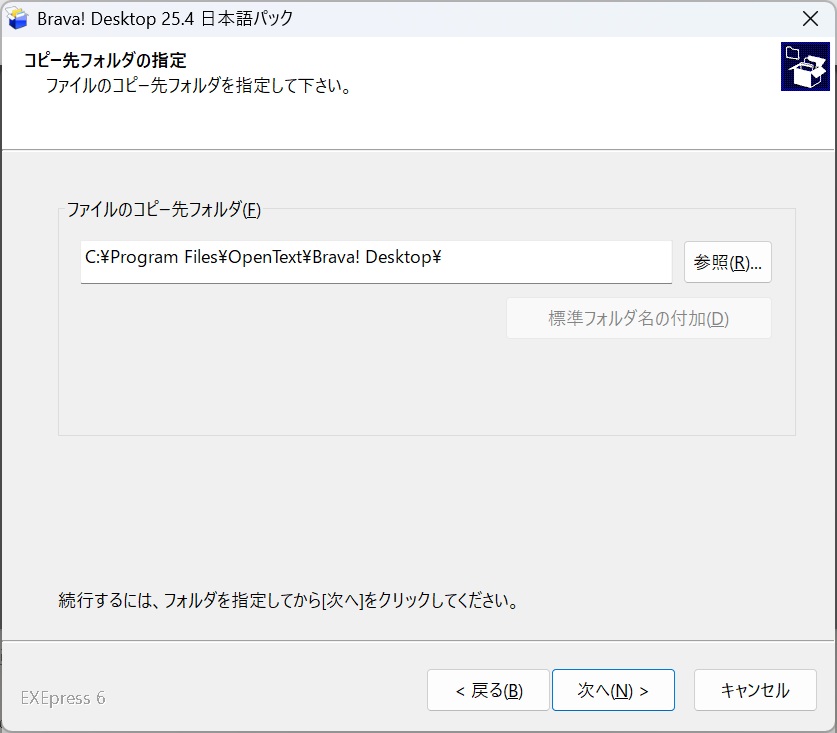
Task: Click the ファイルのコピー先フォルダ(F) group label
Action: (163, 210)
